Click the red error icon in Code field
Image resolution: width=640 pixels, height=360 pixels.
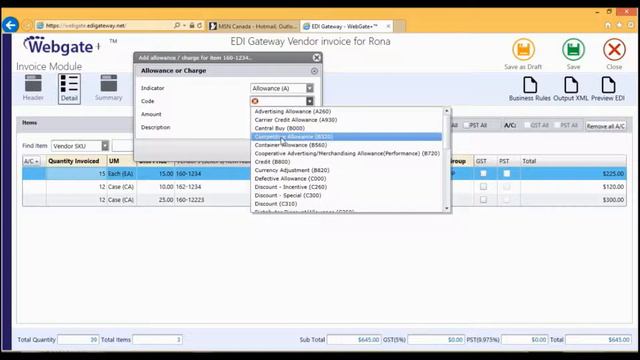(x=255, y=101)
